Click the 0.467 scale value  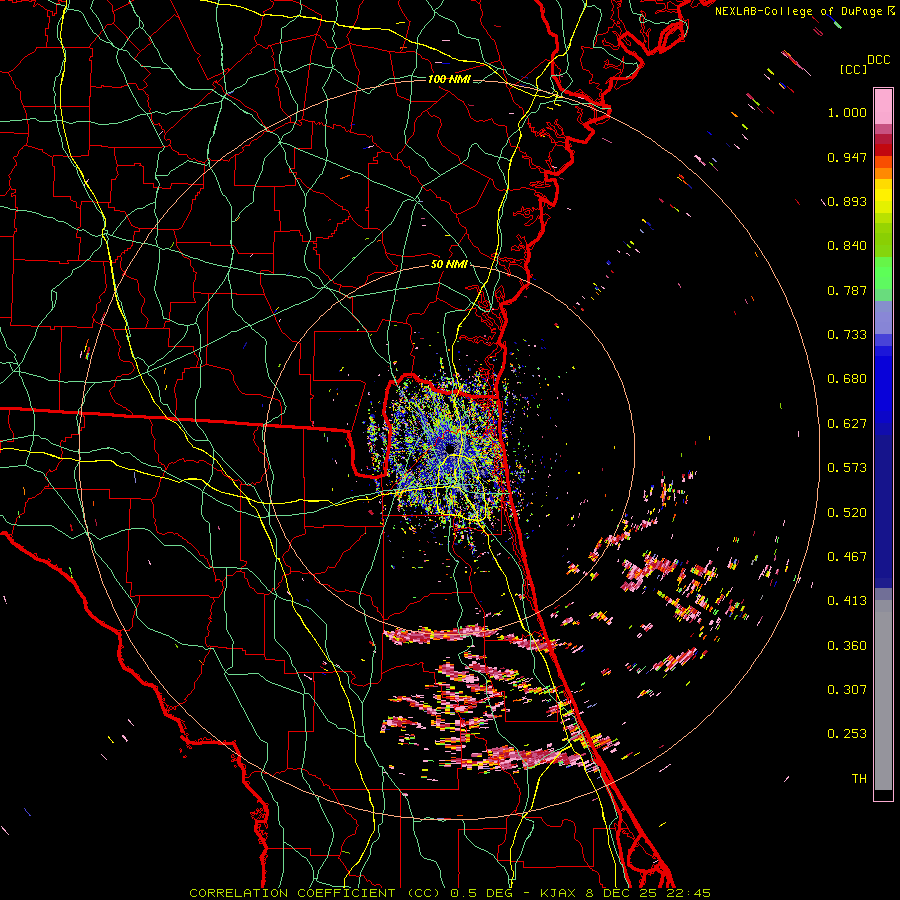(847, 557)
